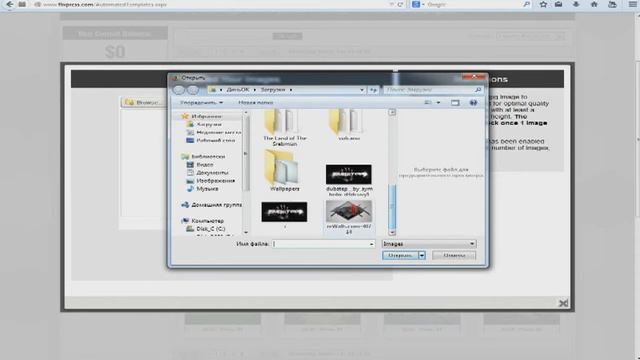This screenshot has height=360, width=640.
Task: Open the Упорядочить menu
Action: [201, 102]
